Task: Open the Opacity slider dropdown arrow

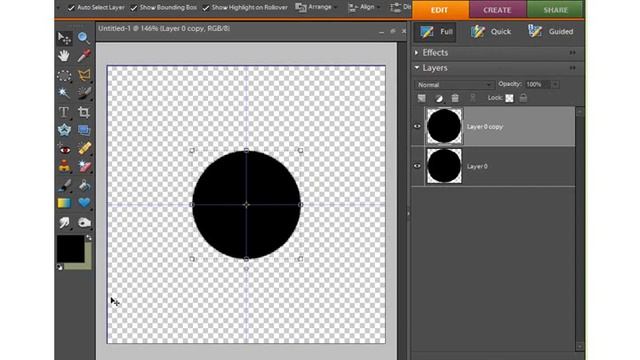Action: click(555, 84)
